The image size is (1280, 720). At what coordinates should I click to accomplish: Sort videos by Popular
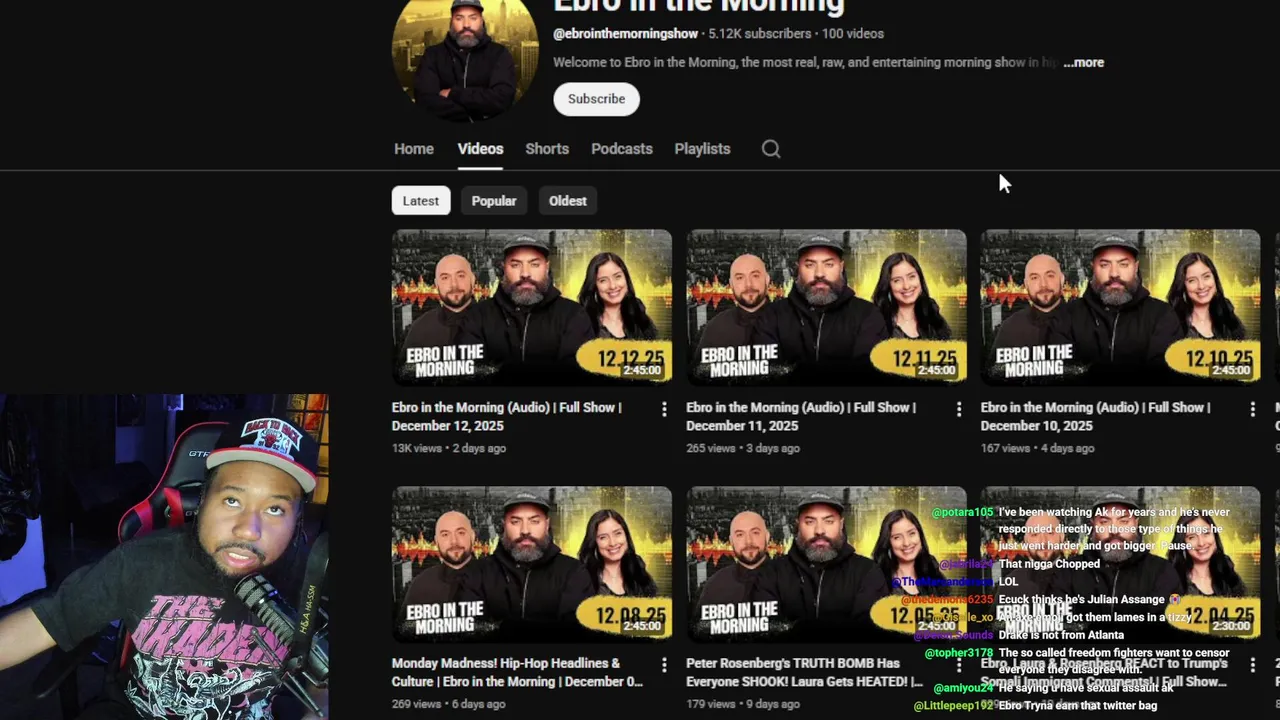click(494, 201)
